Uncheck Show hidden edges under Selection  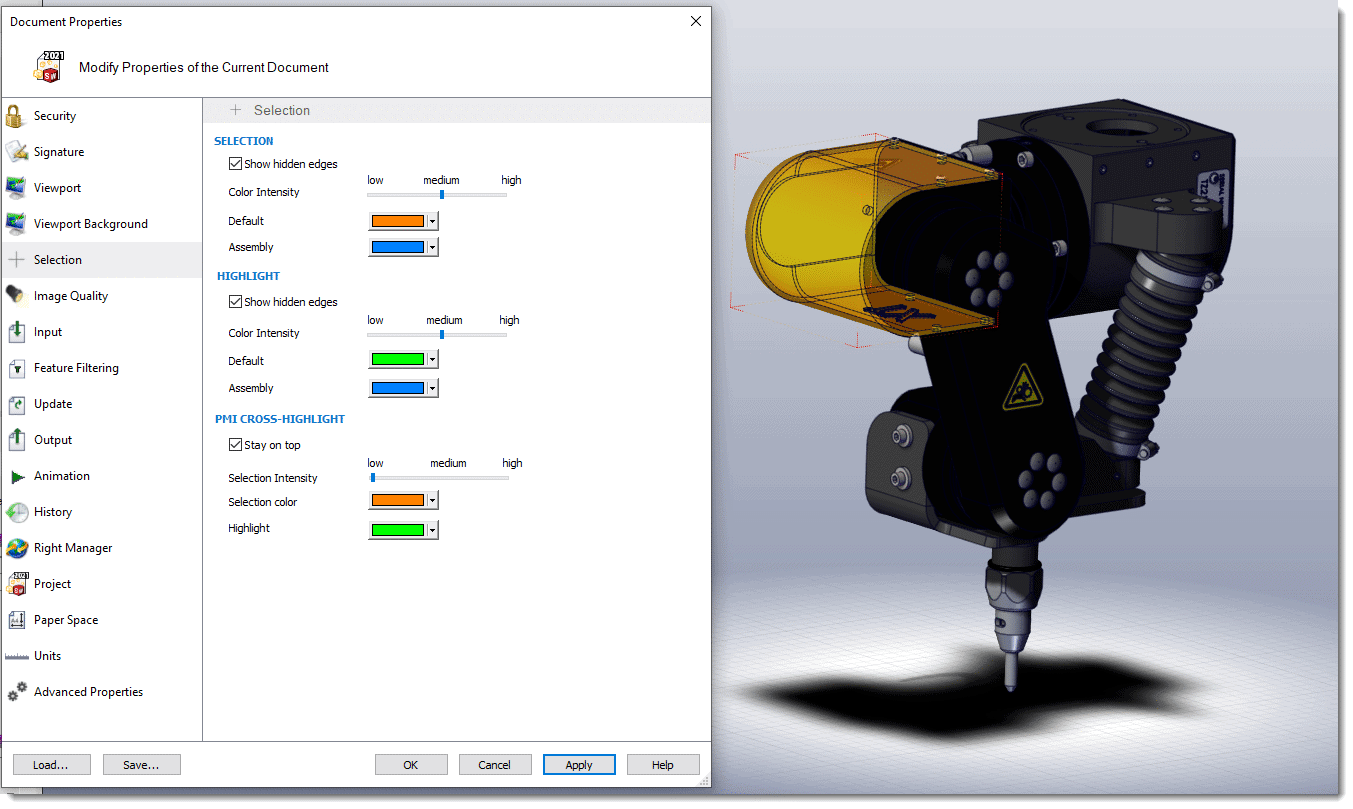(x=236, y=164)
